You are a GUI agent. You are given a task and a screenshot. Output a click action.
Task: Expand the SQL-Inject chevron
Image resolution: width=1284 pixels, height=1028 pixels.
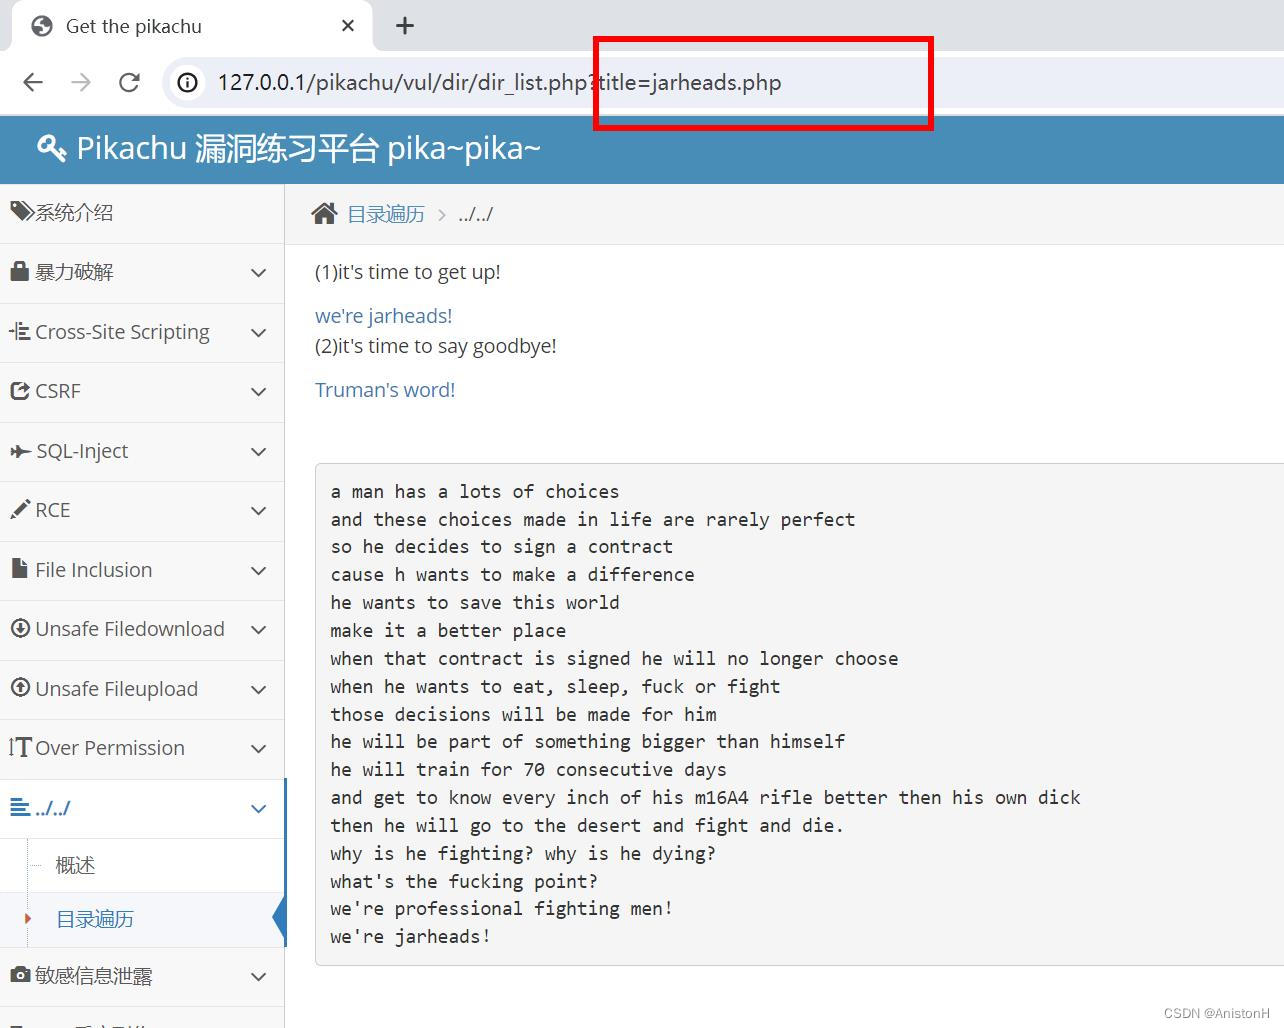pos(258,452)
